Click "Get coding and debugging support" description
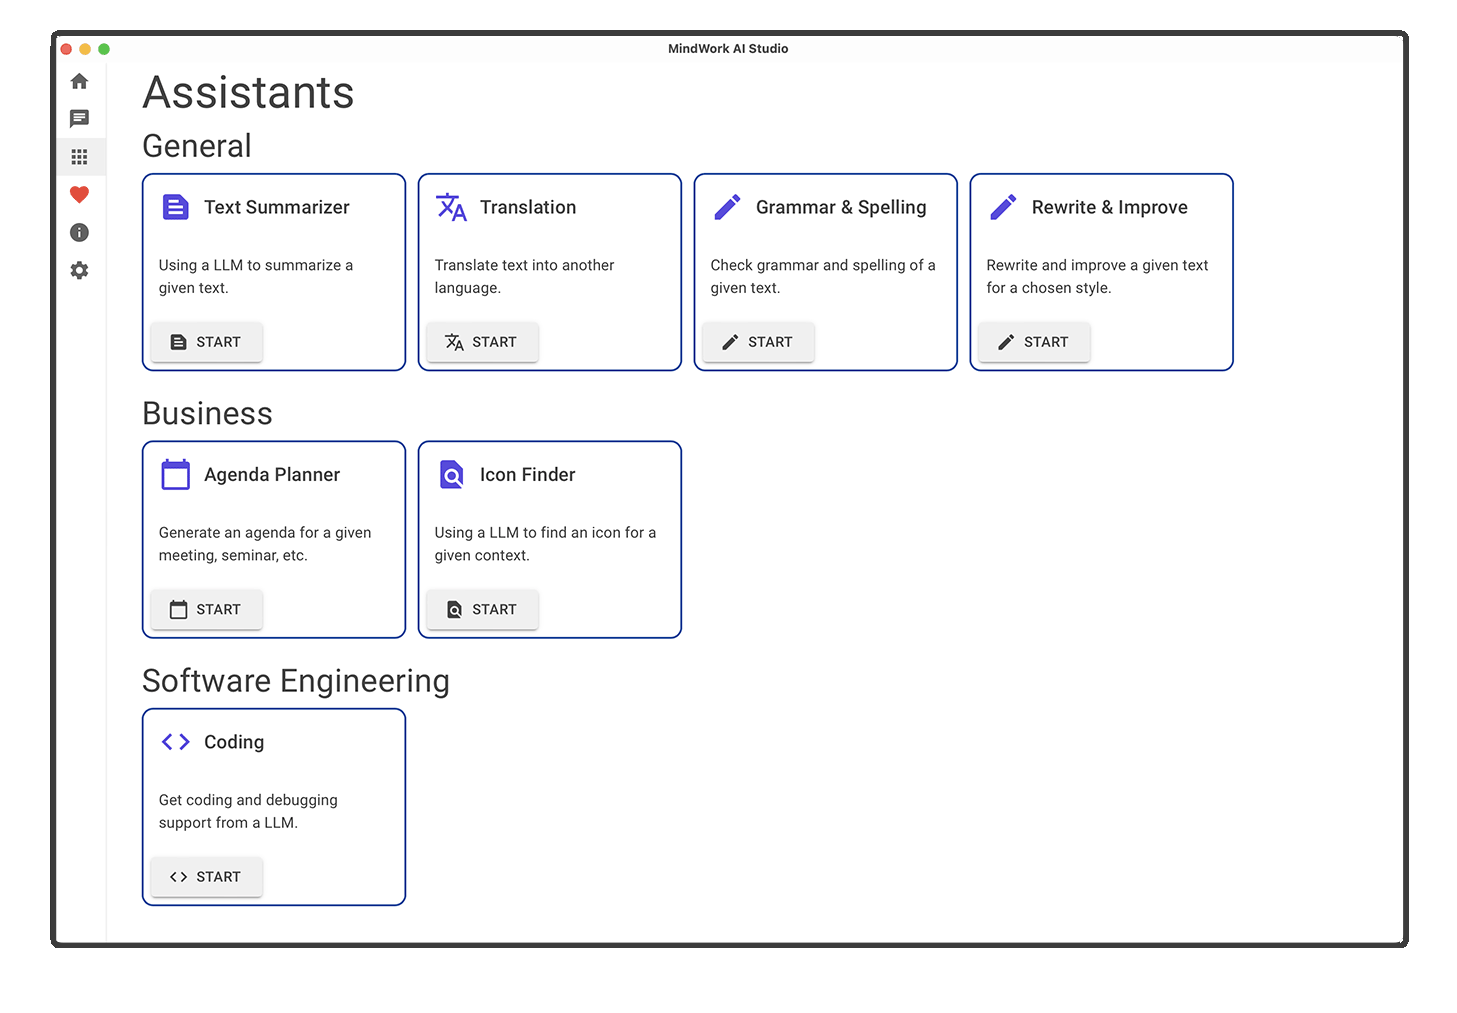1457x1013 pixels. point(248,811)
